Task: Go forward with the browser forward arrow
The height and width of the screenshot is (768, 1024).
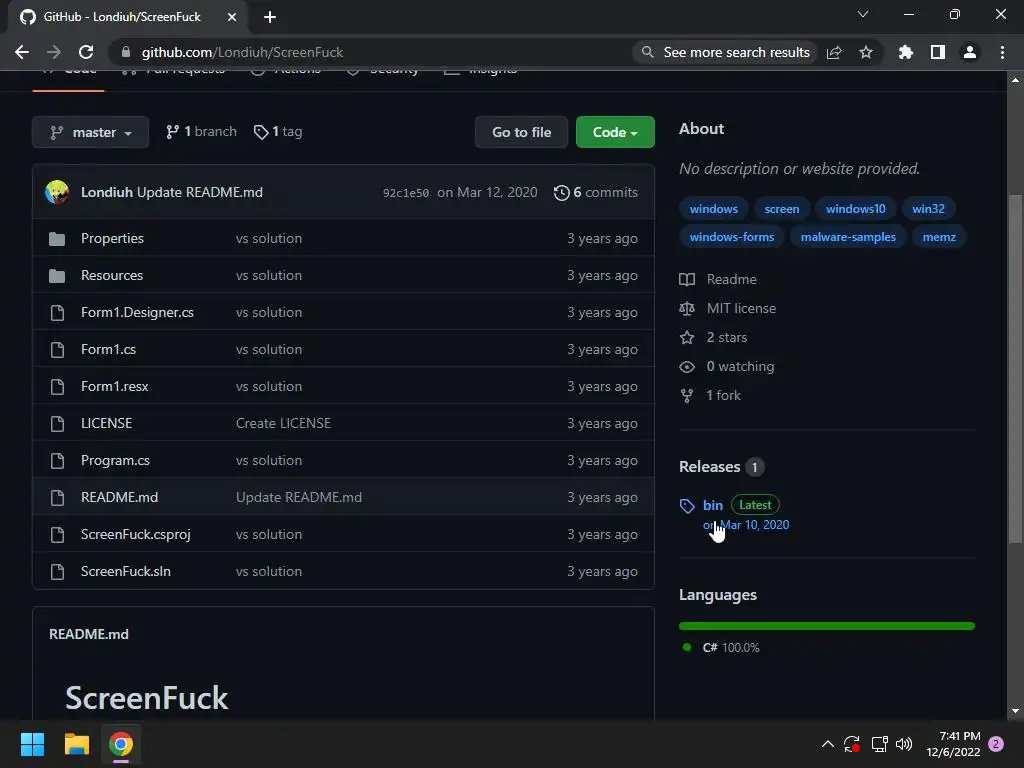Action: (54, 52)
